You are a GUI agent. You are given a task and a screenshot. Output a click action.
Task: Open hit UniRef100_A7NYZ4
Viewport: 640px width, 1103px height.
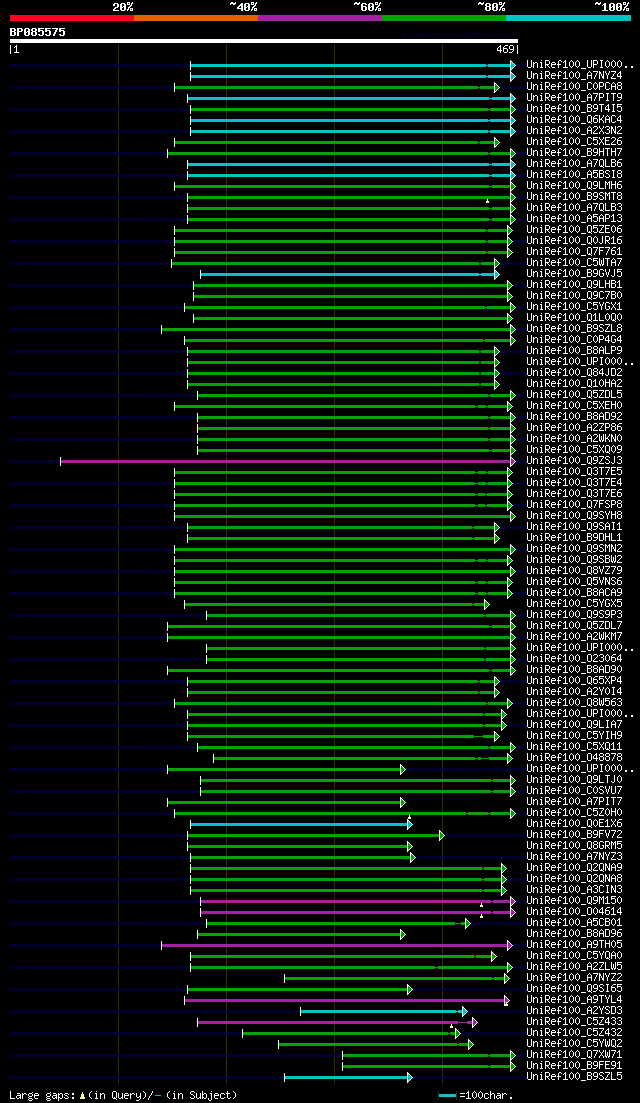(575, 75)
